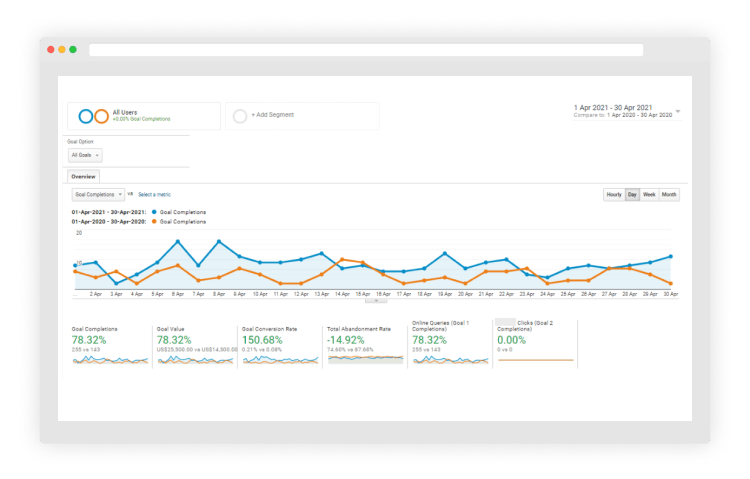
Task: Open the Goal Completions metric dropdown
Action: pos(98,194)
